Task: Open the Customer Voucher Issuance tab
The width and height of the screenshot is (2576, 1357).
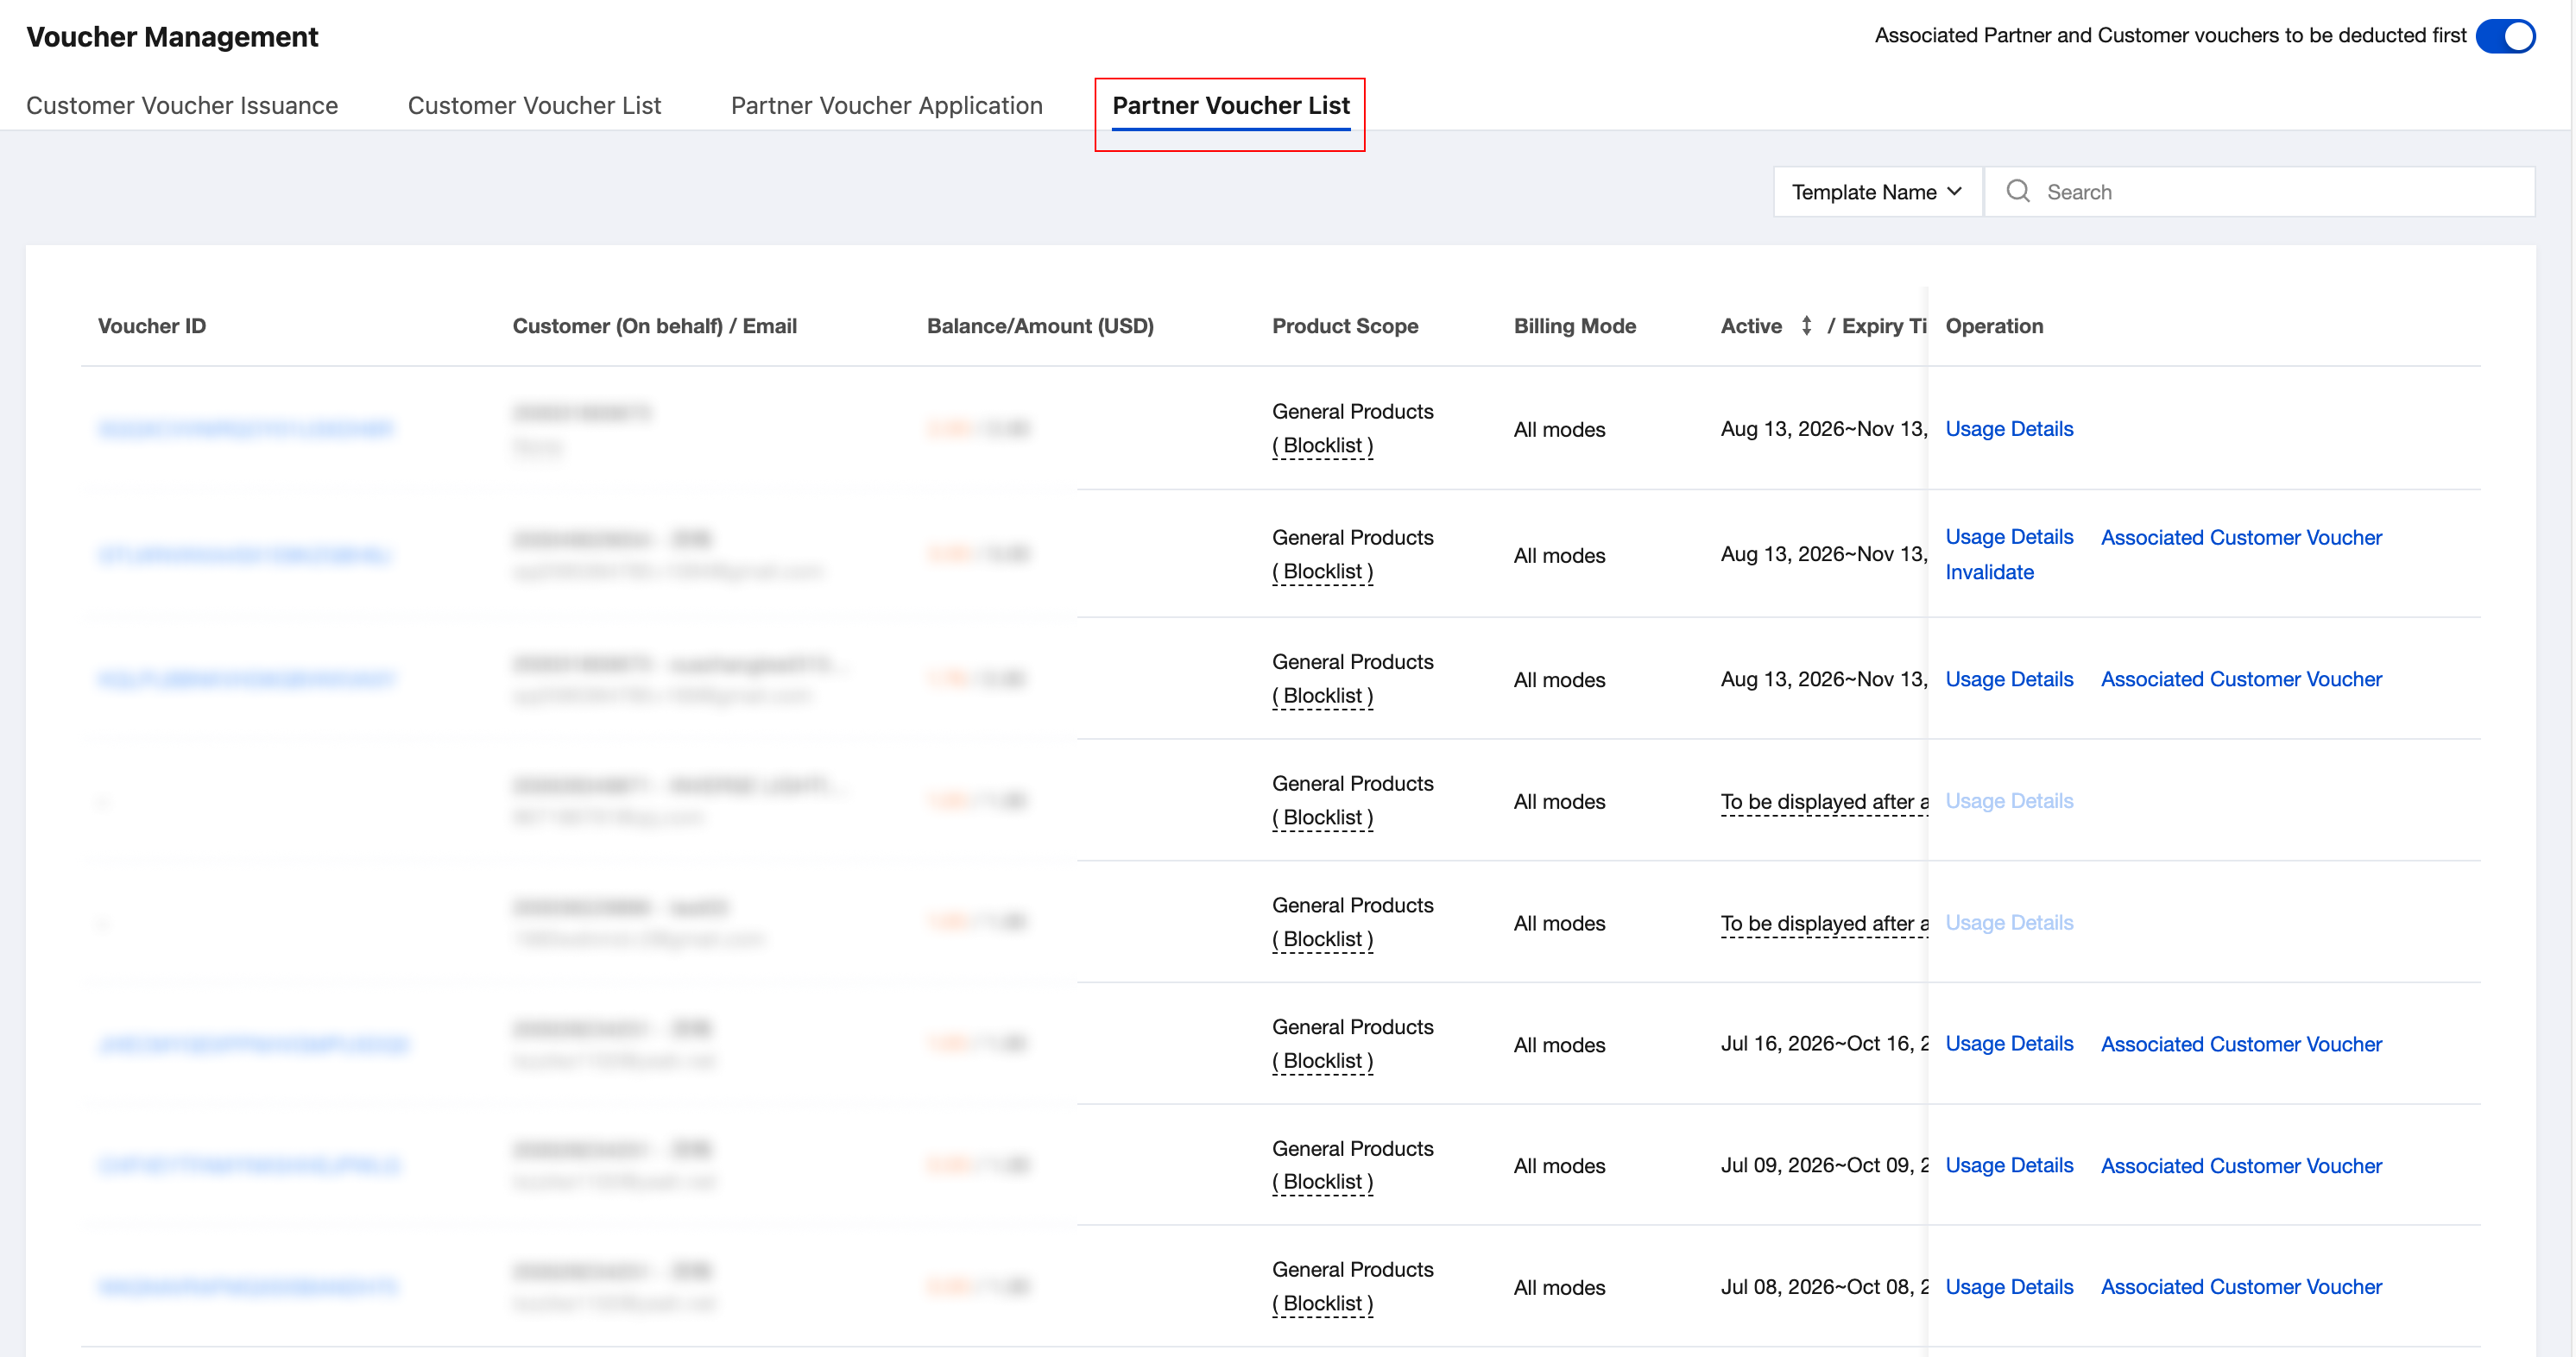Action: (182, 105)
